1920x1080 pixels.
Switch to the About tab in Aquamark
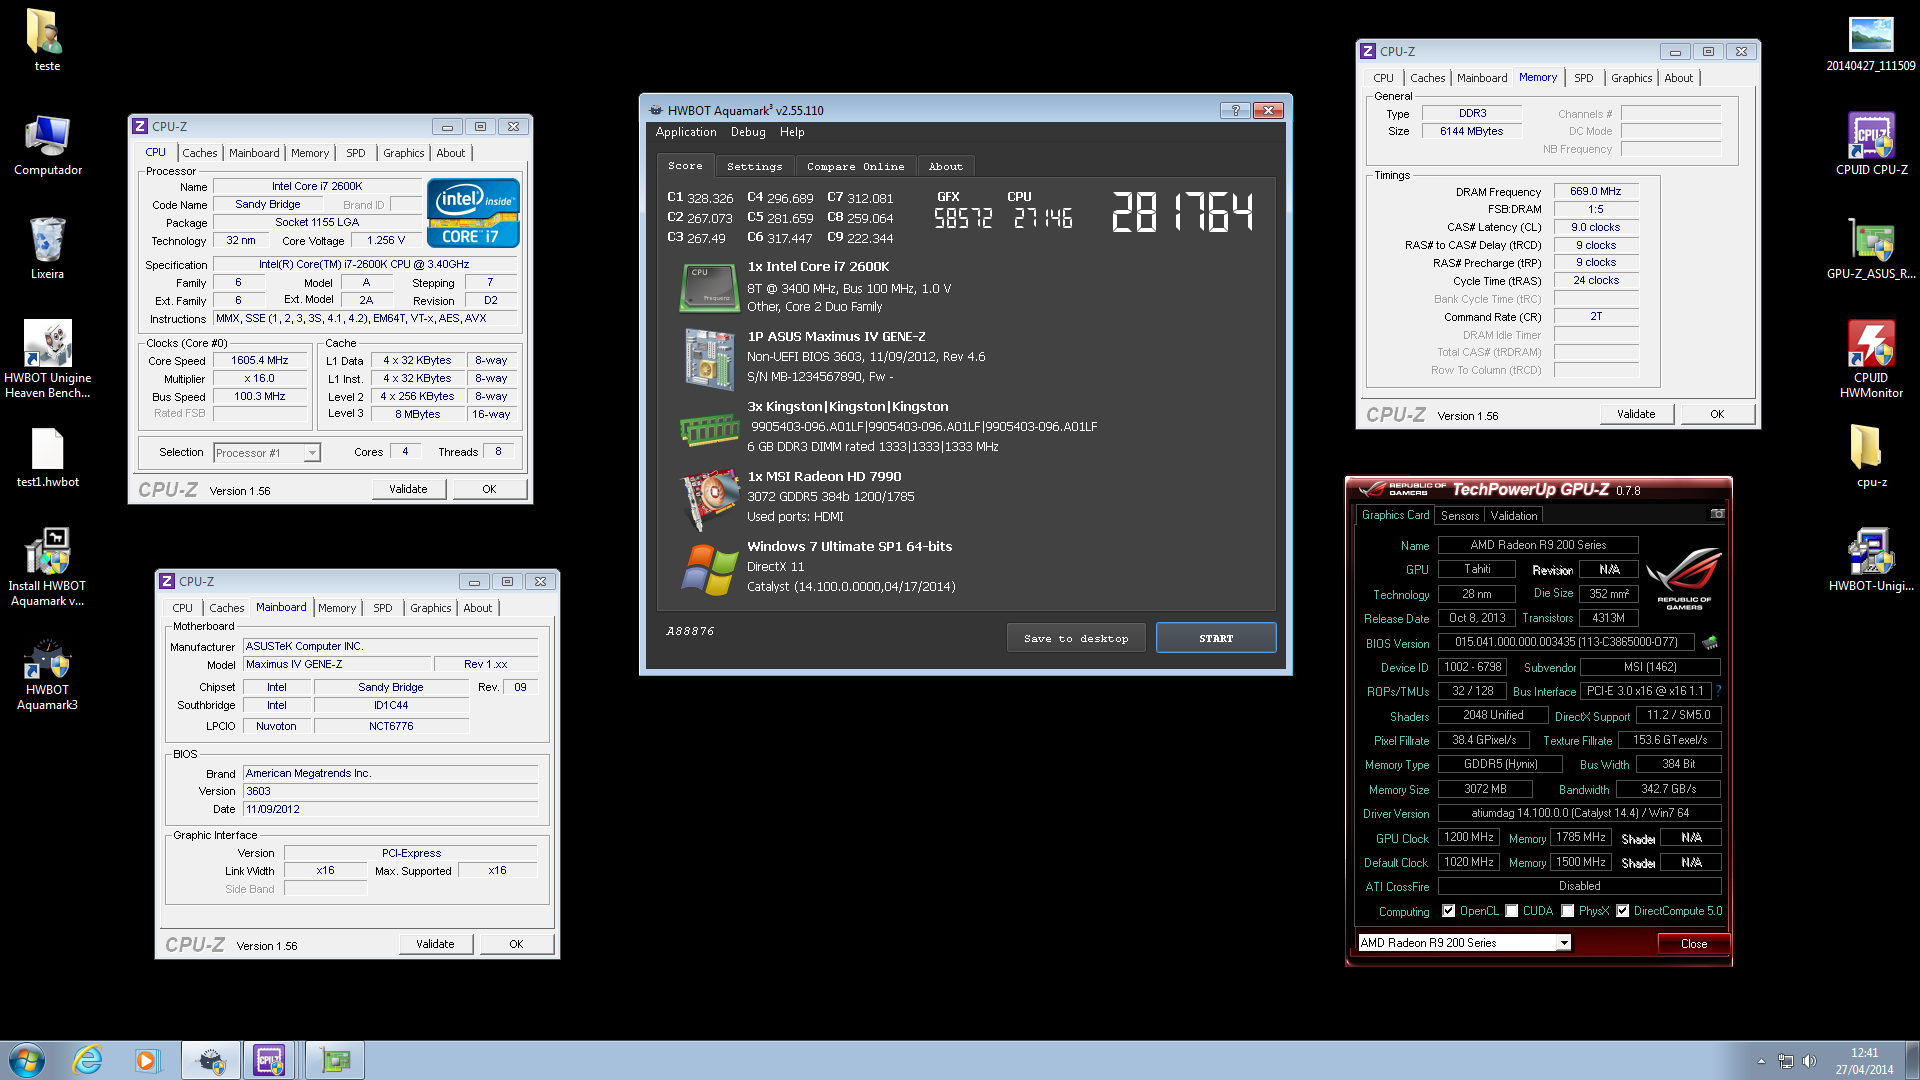[x=945, y=167]
